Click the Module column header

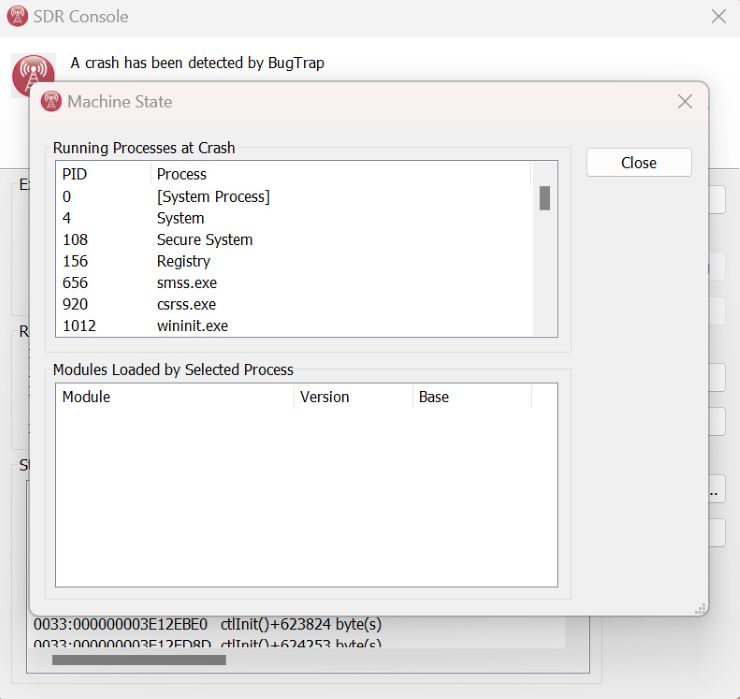click(175, 396)
